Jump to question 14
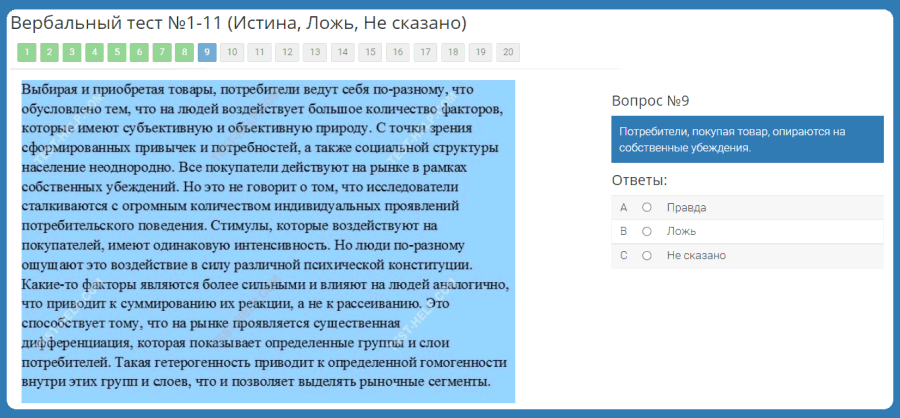The image size is (900, 418). (x=343, y=52)
